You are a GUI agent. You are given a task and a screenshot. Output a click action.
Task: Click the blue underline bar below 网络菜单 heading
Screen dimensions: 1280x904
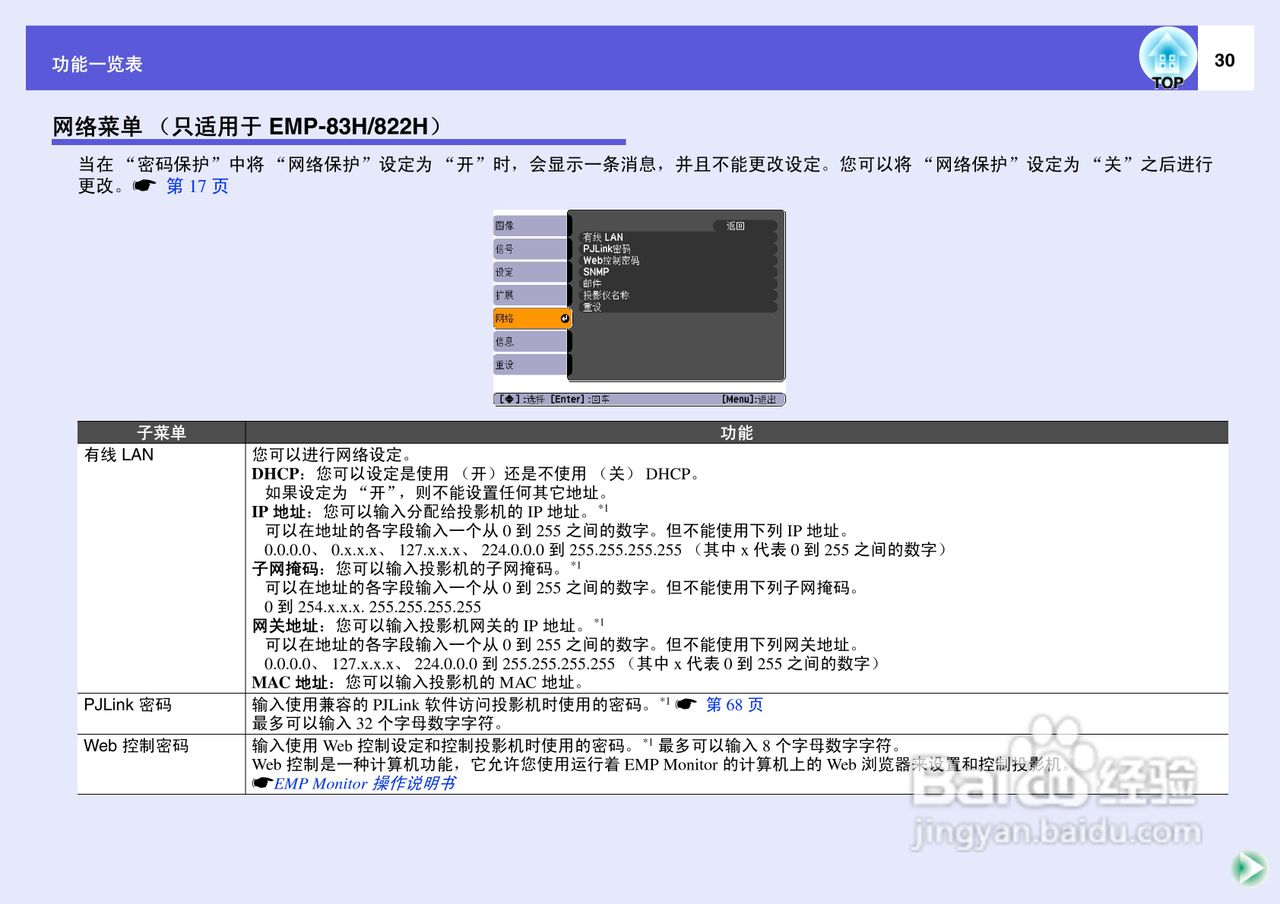pos(340,141)
